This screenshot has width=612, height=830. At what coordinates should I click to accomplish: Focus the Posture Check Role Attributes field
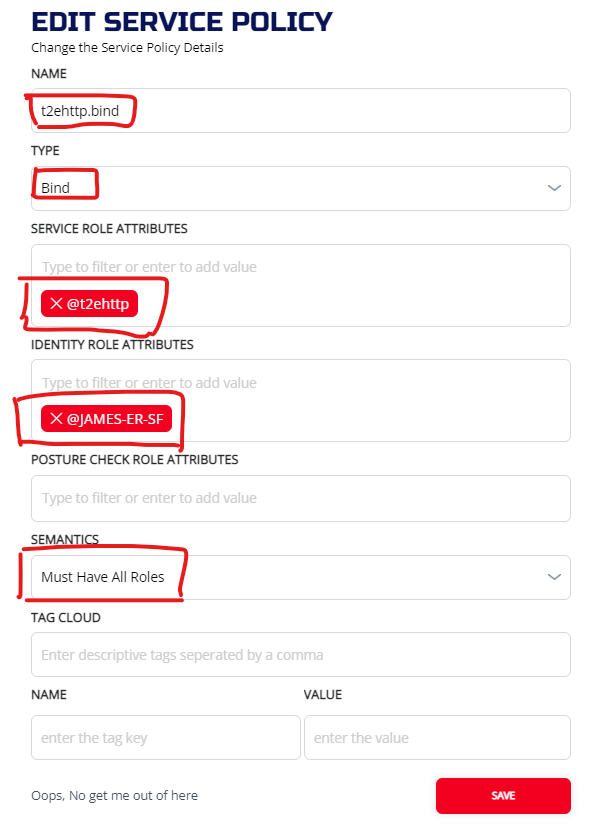tap(300, 498)
